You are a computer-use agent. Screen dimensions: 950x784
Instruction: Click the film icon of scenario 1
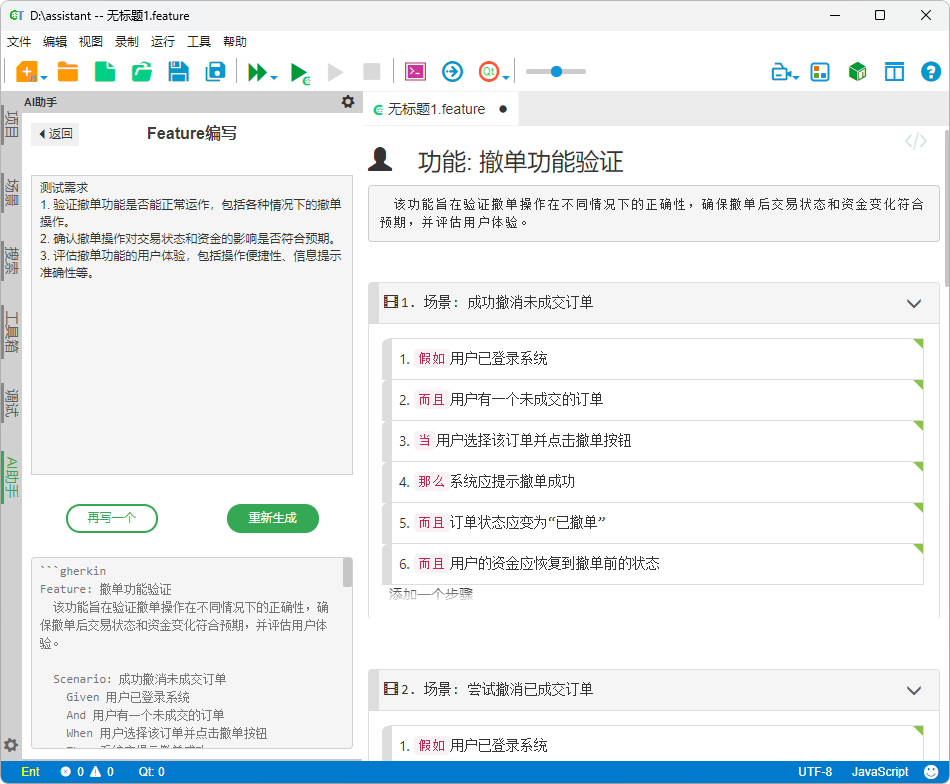tap(391, 302)
